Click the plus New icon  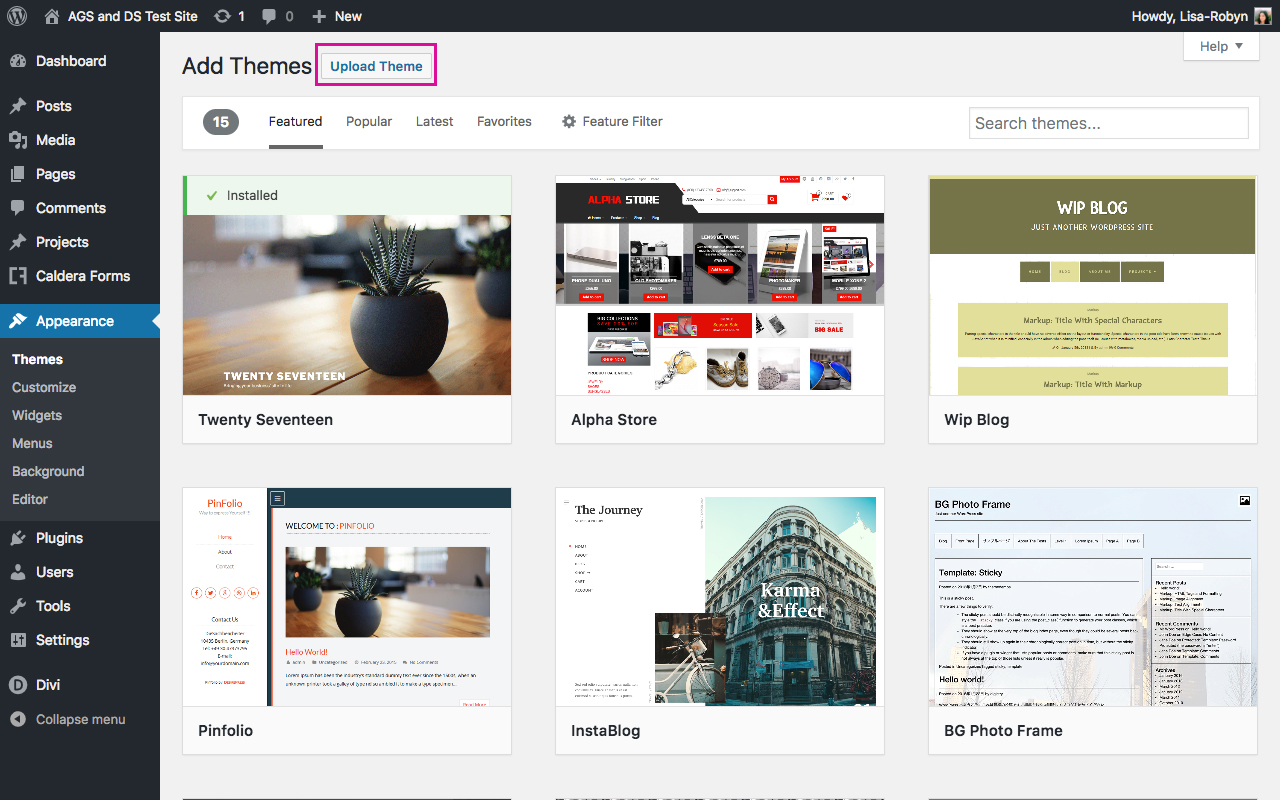(x=319, y=16)
